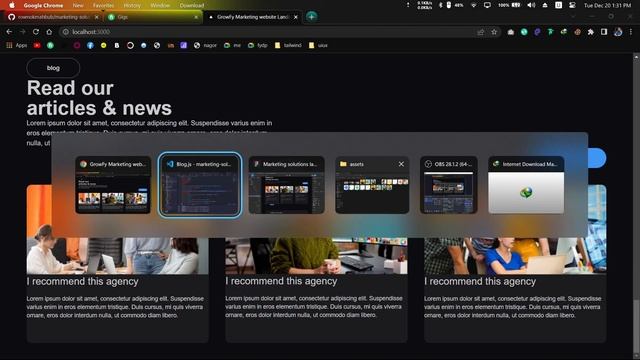Open the me bookmark folder
Image resolution: width=640 pixels, height=360 pixels.
pos(232,45)
